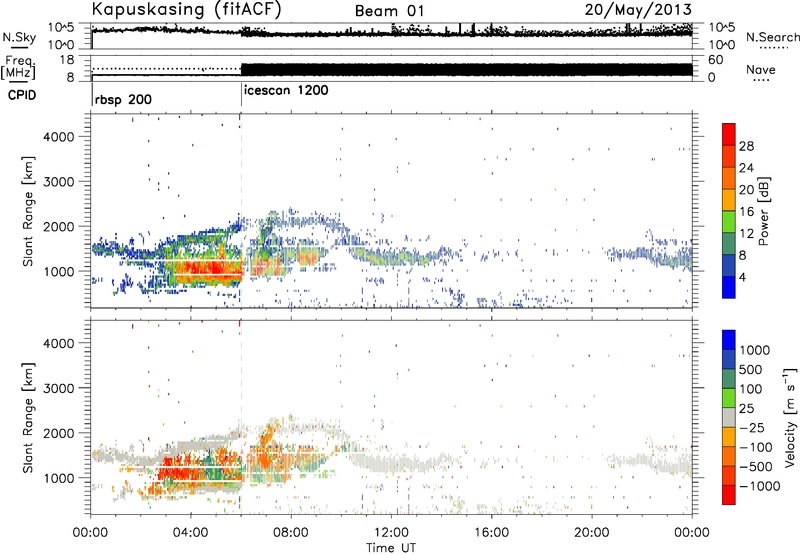
Task: Click the 16 tick on Power colorbar
Action: [746, 212]
